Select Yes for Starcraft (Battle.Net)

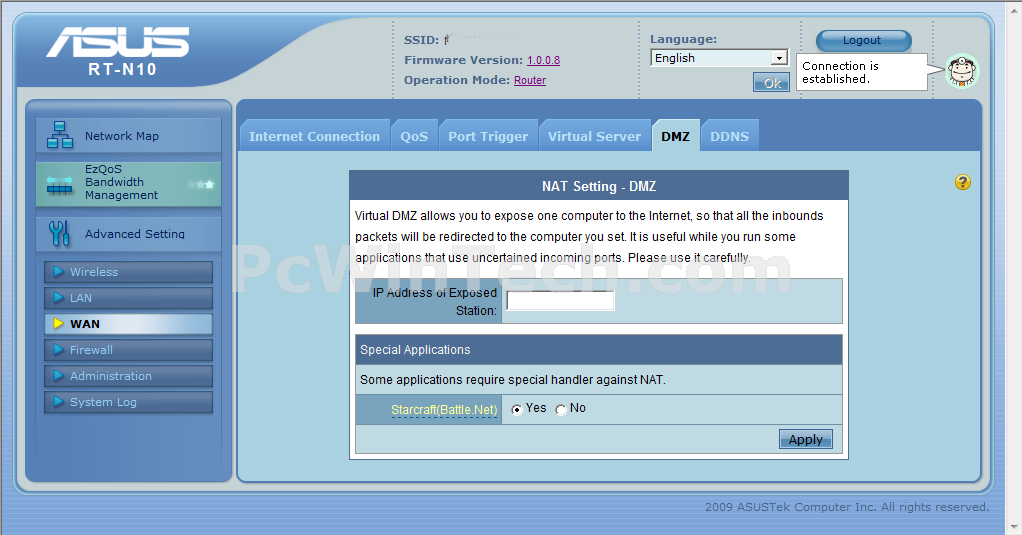tap(517, 409)
